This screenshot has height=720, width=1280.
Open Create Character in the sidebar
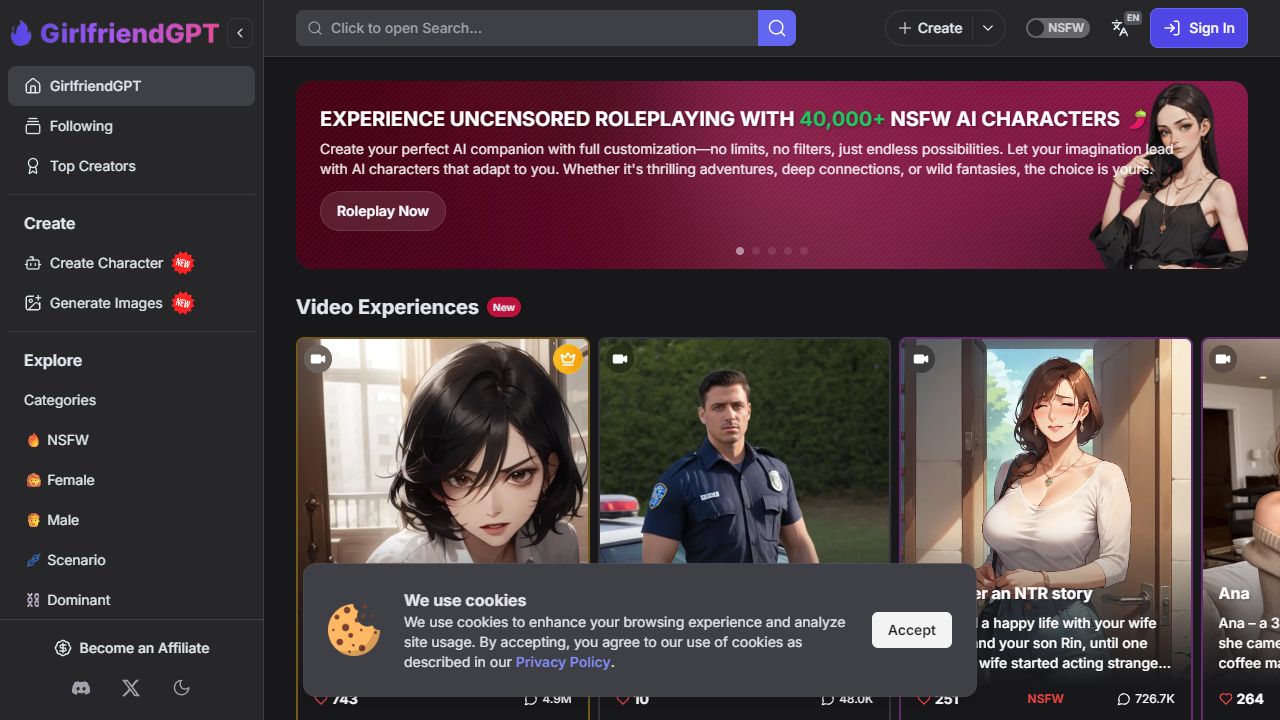pos(131,263)
